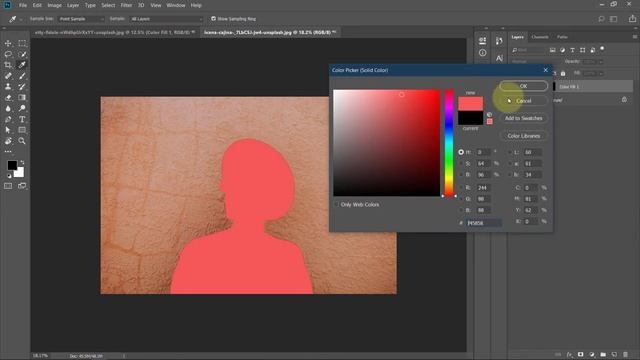
Task: Select the Move tool
Action: pyautogui.click(x=8, y=43)
